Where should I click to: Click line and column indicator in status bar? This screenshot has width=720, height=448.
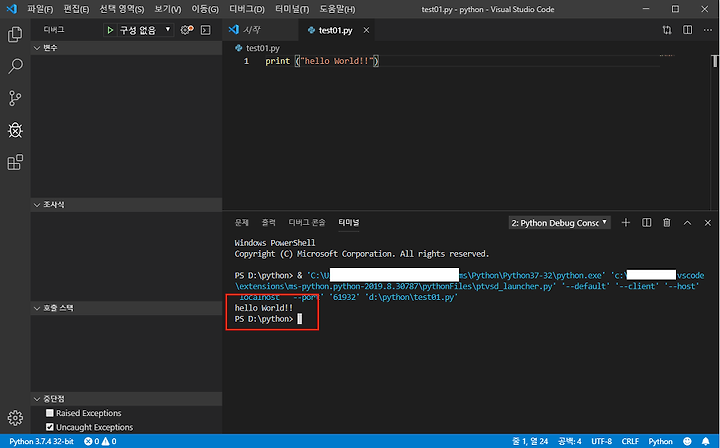pyautogui.click(x=530, y=442)
